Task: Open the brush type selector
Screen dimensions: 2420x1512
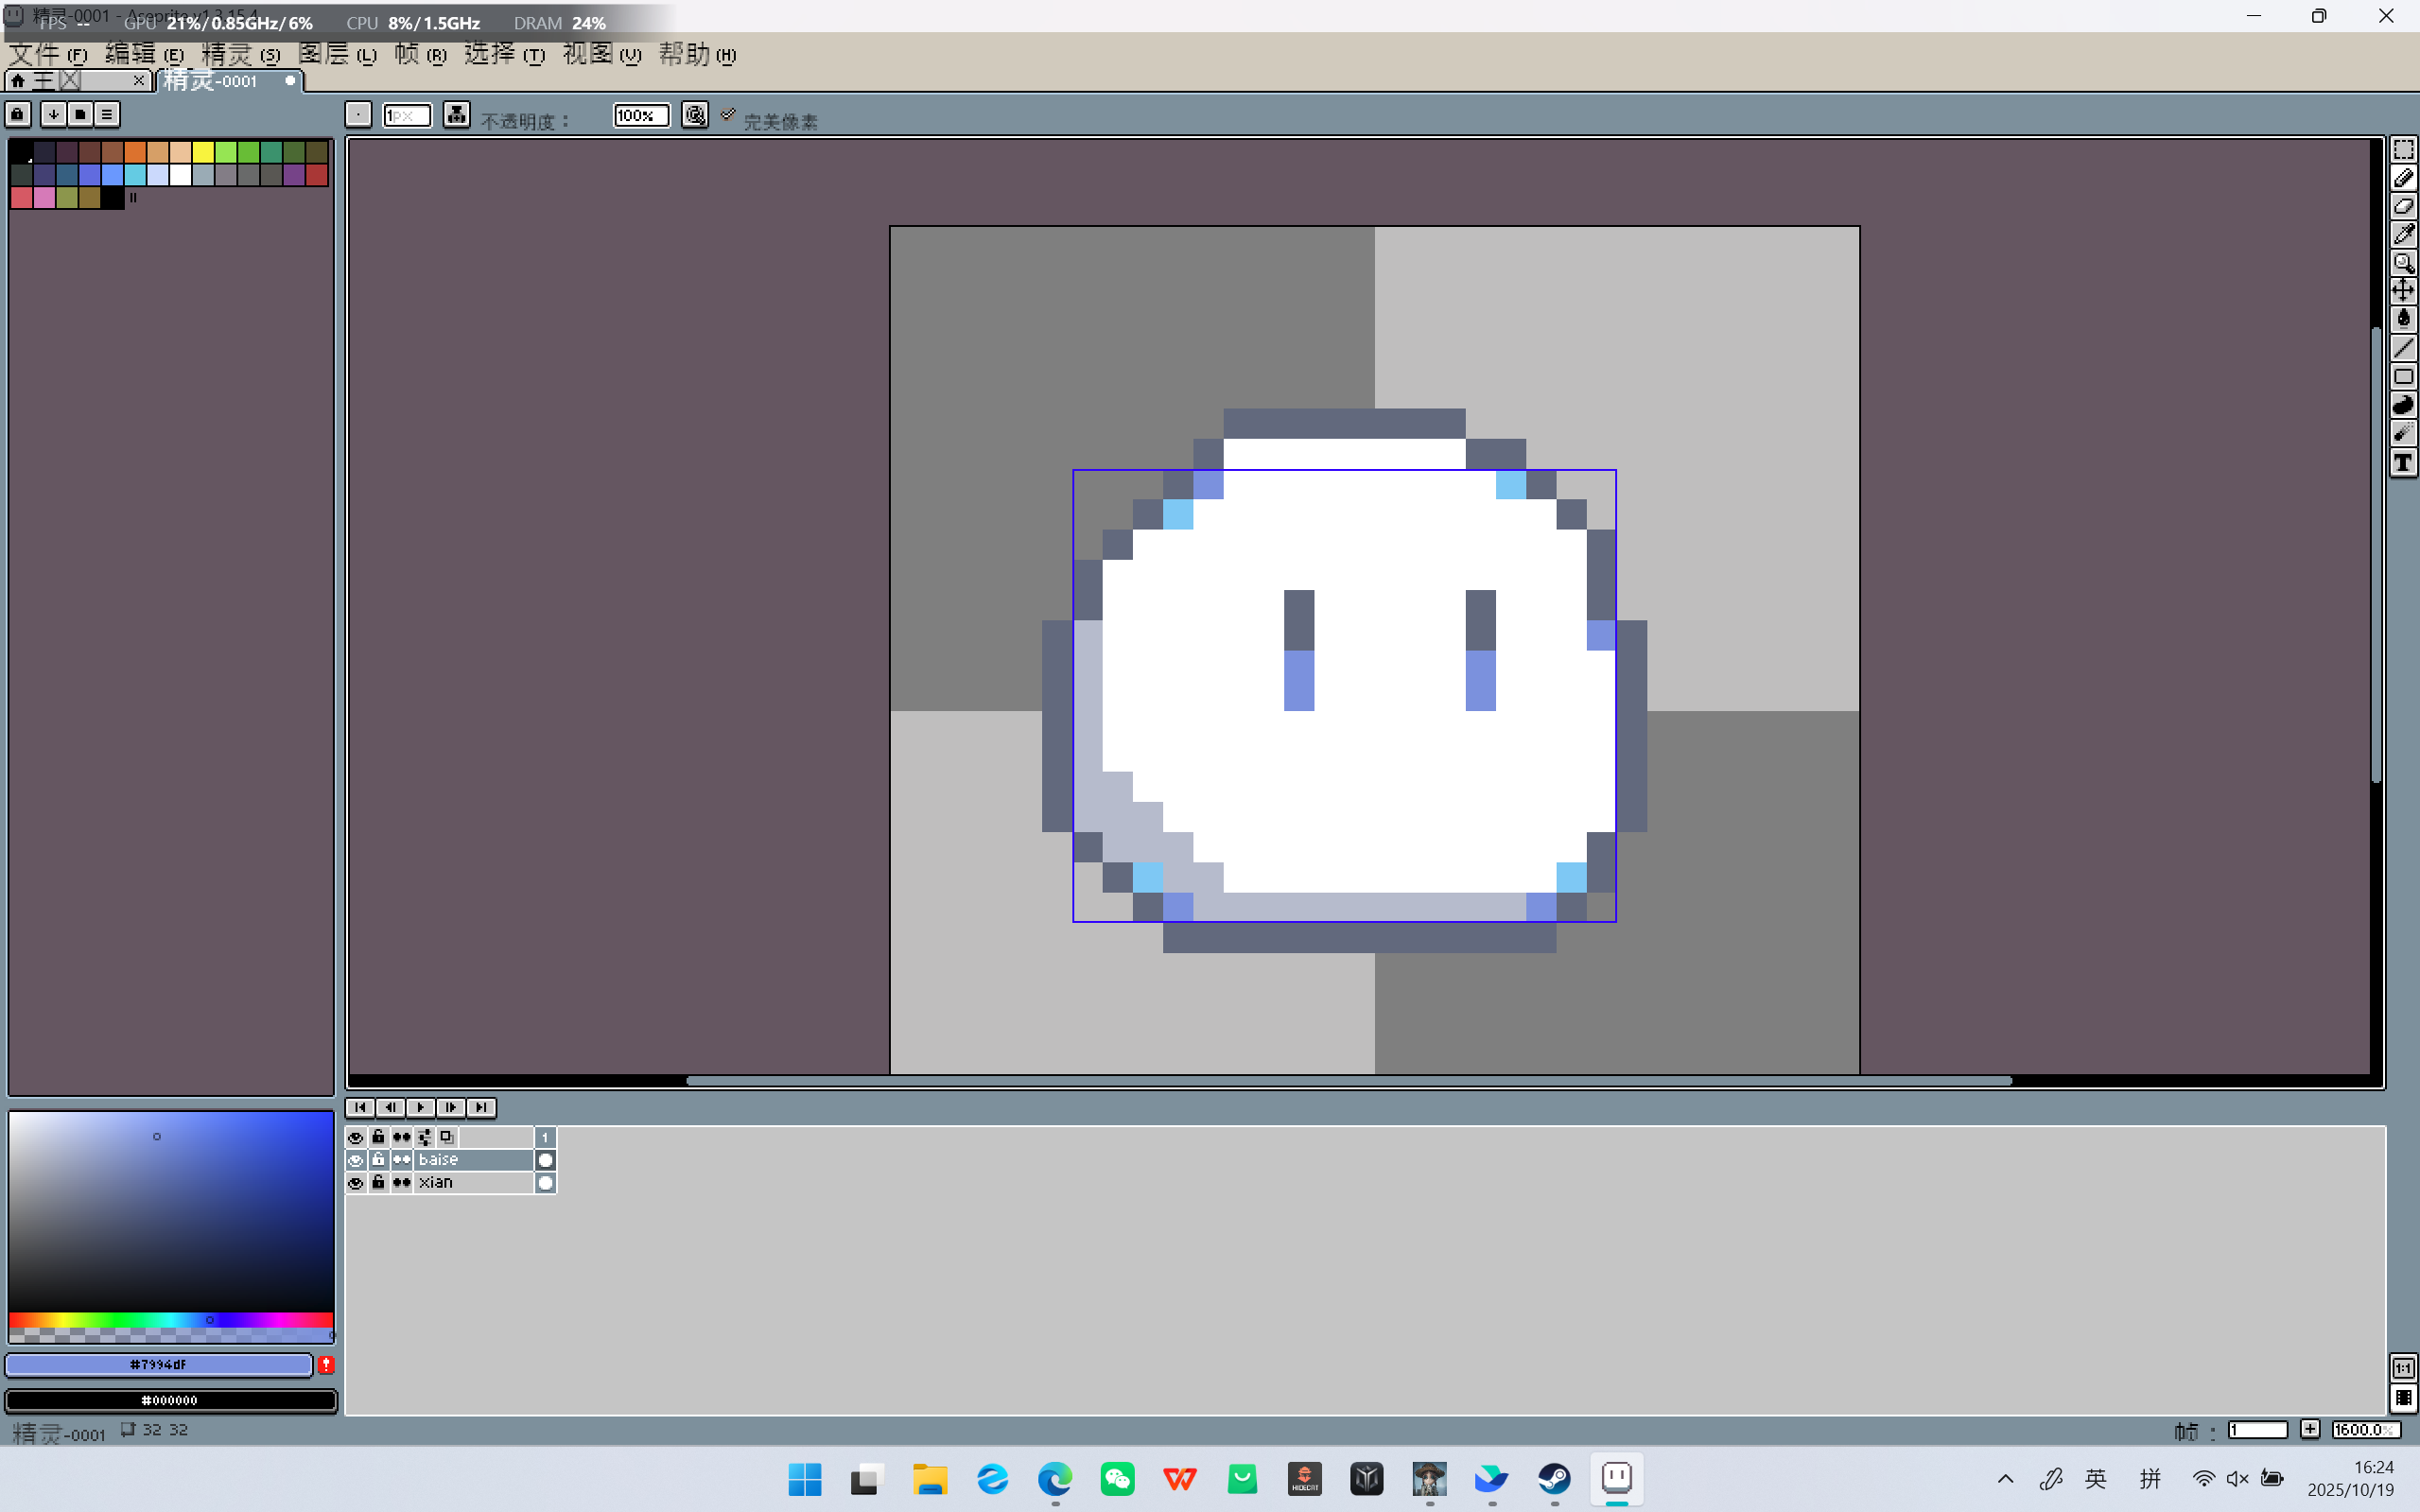Action: tap(358, 115)
